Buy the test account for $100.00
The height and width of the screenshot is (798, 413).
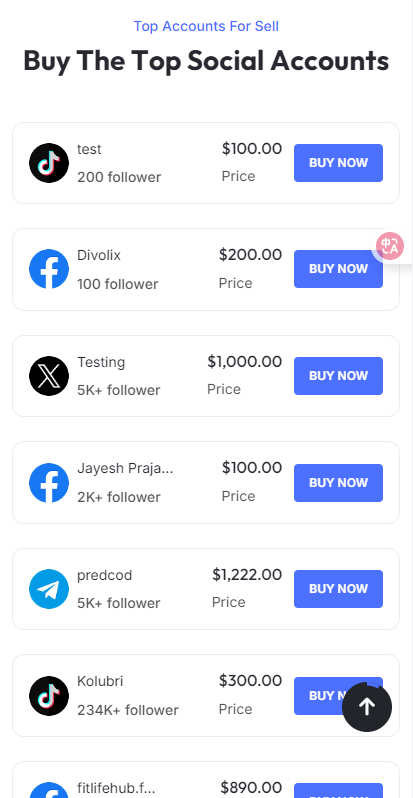click(338, 163)
